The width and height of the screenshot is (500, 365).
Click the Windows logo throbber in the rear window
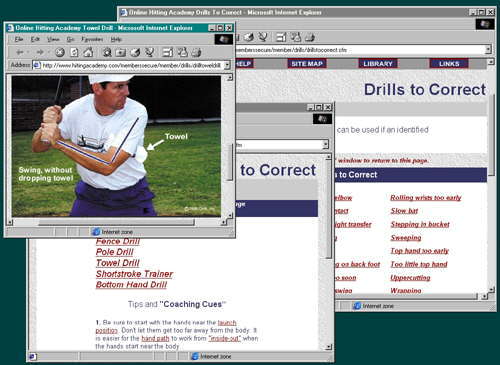click(485, 24)
